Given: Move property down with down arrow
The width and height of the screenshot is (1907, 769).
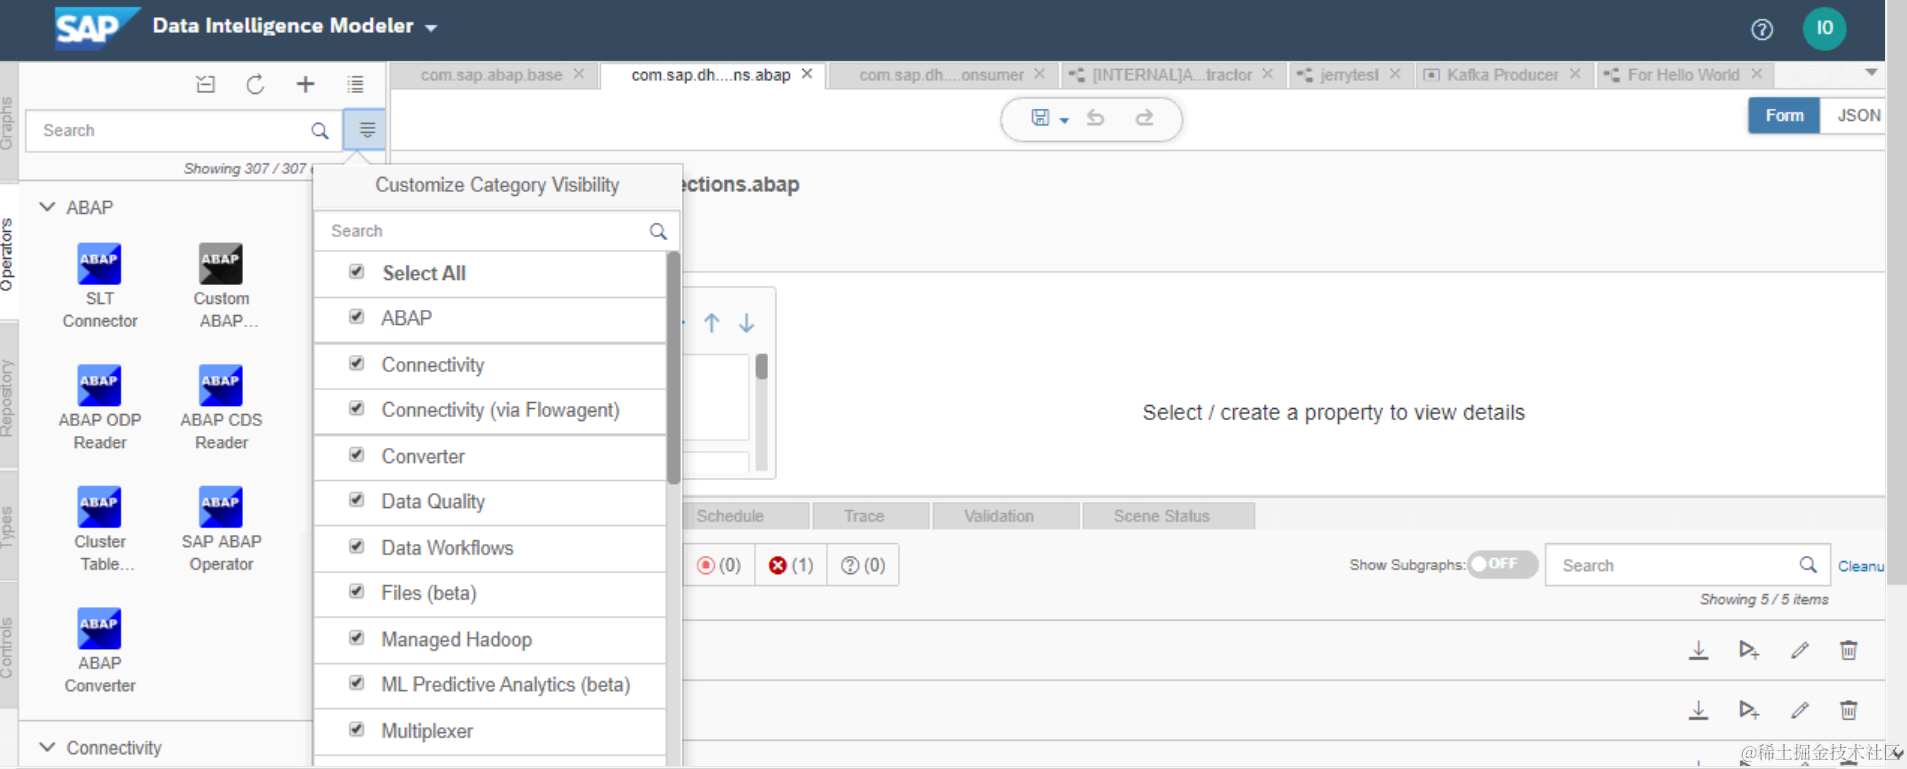Looking at the screenshot, I should click(x=746, y=323).
